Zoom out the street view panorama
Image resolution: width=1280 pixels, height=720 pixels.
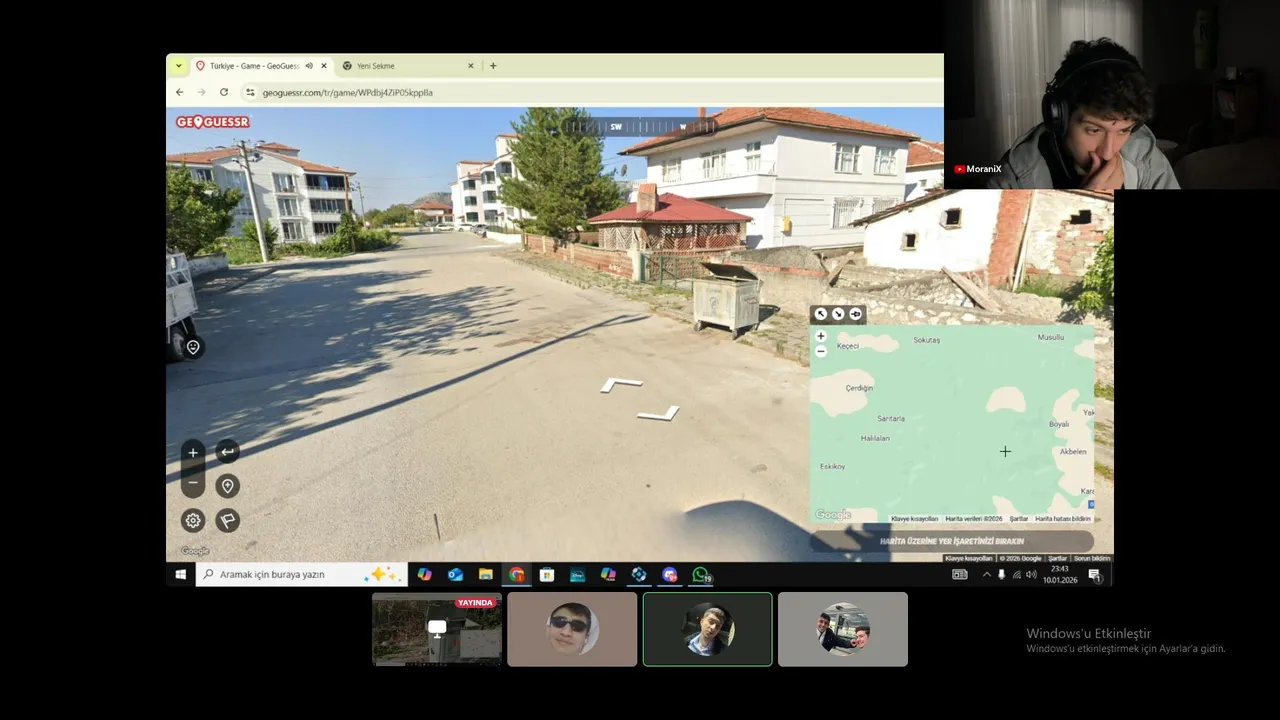[193, 482]
